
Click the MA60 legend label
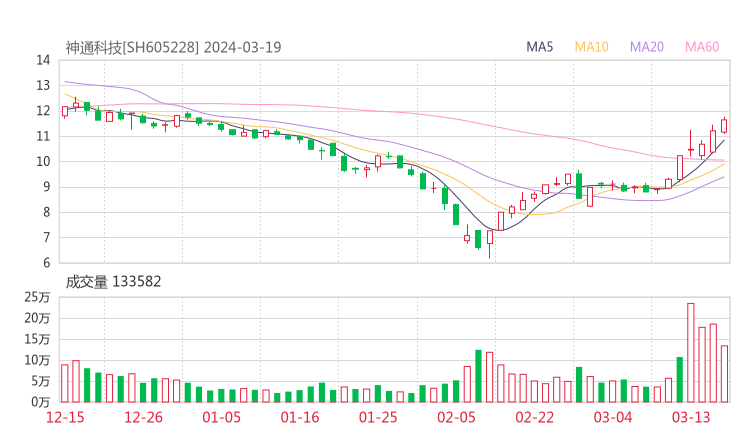(702, 47)
